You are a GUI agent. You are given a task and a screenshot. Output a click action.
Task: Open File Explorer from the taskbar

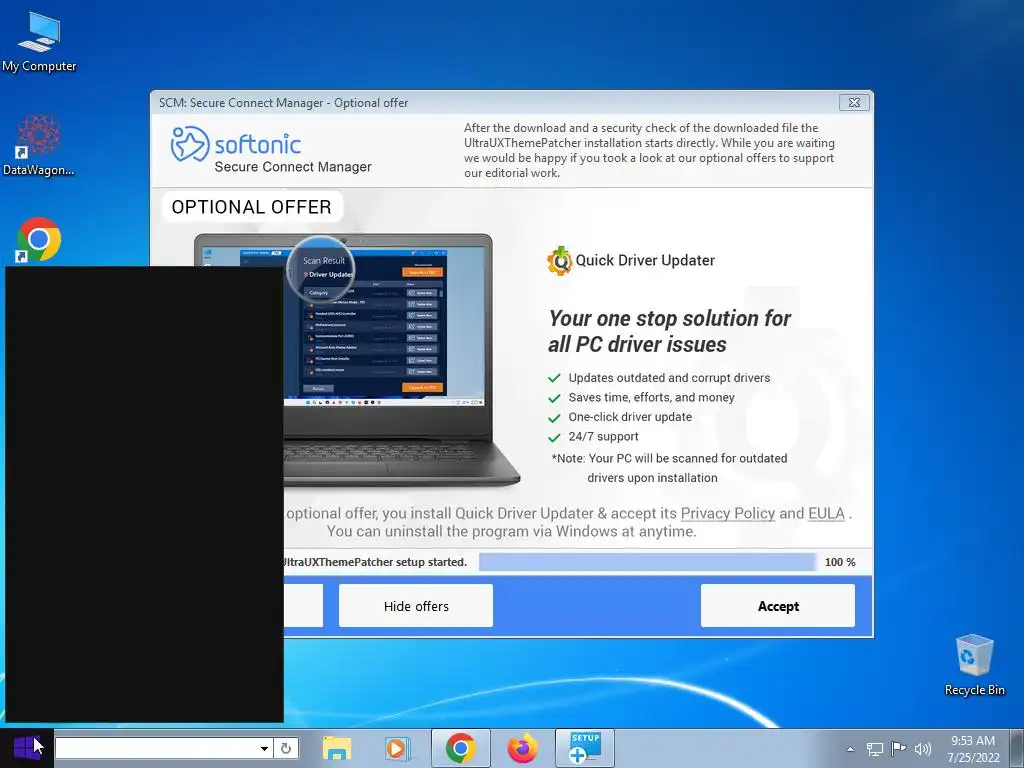[337, 748]
